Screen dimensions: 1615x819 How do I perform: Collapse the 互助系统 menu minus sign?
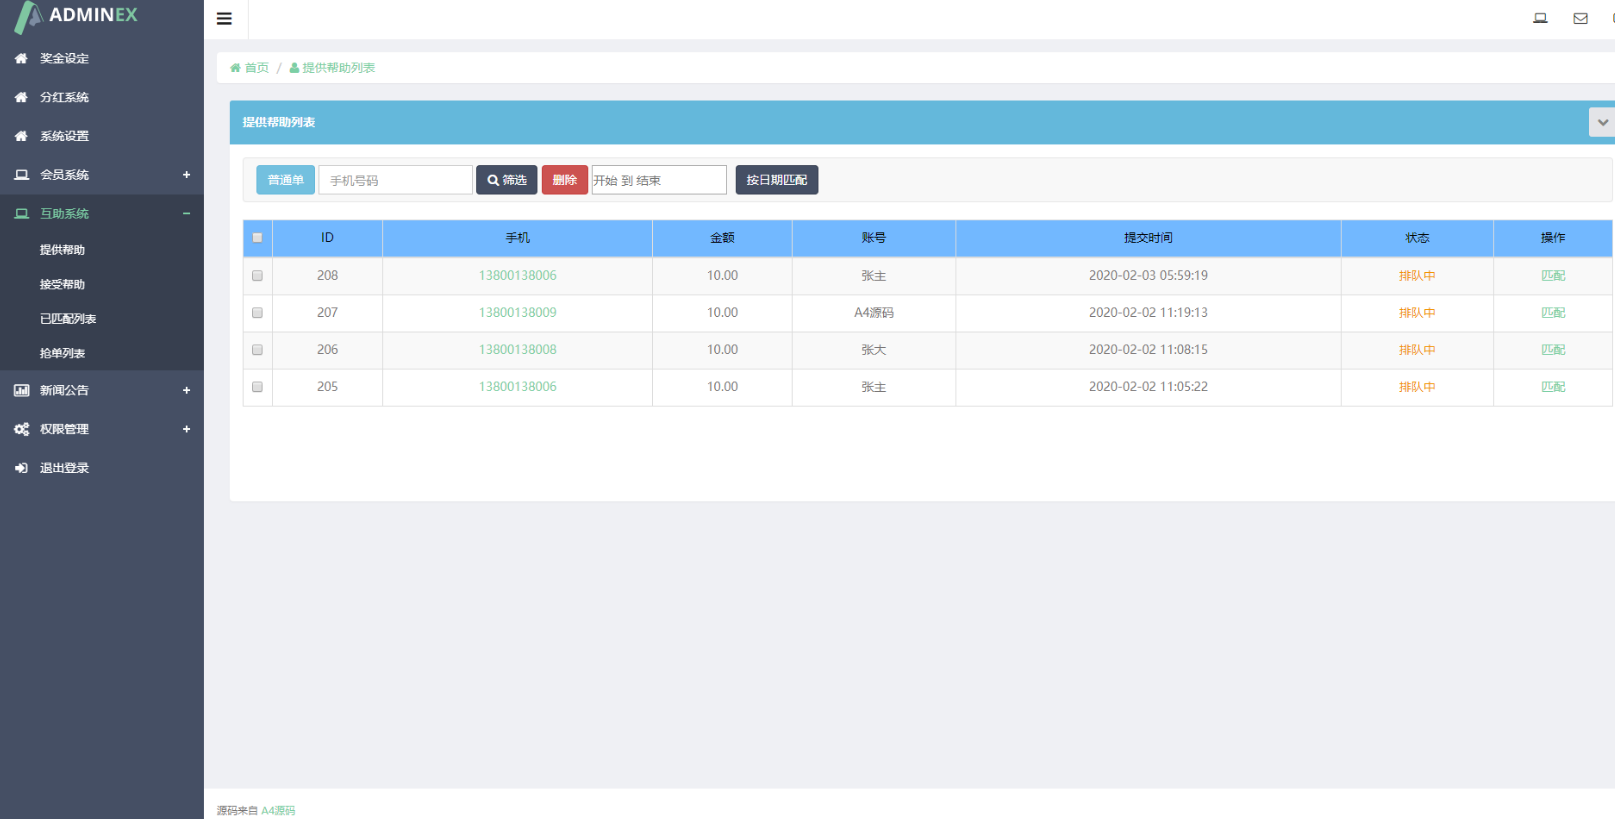coord(186,214)
